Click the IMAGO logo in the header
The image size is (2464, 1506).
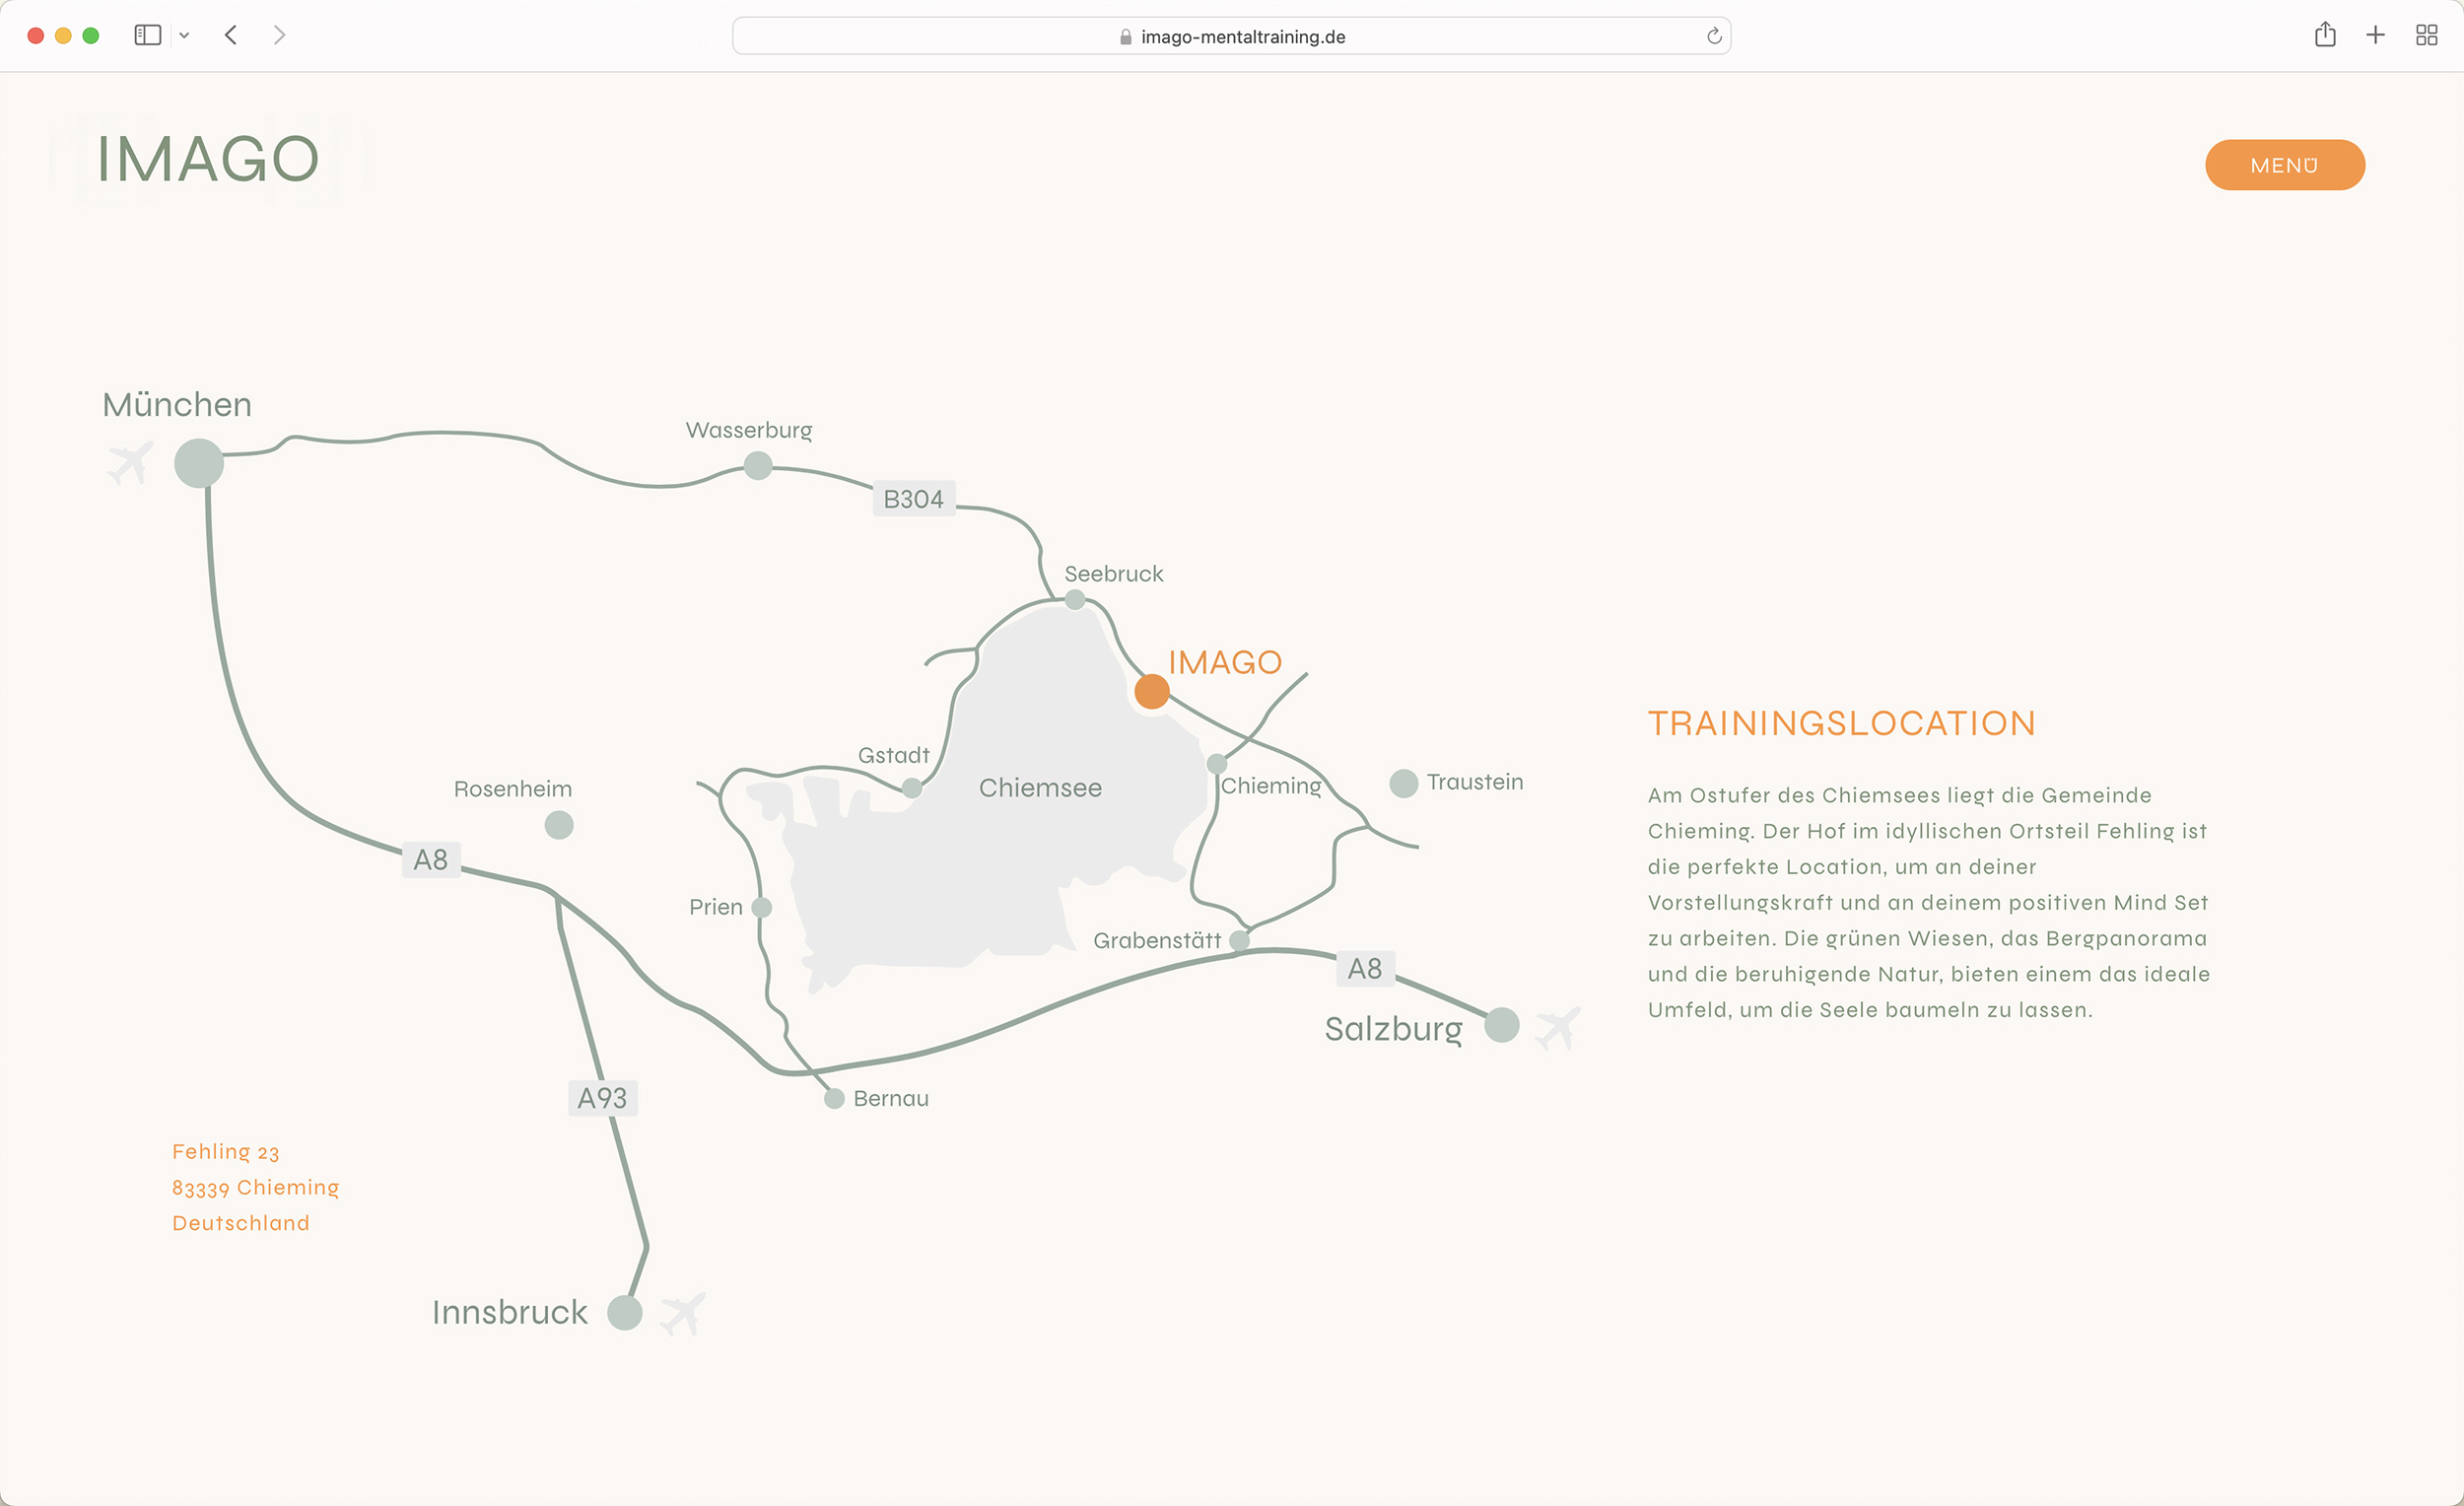(208, 159)
